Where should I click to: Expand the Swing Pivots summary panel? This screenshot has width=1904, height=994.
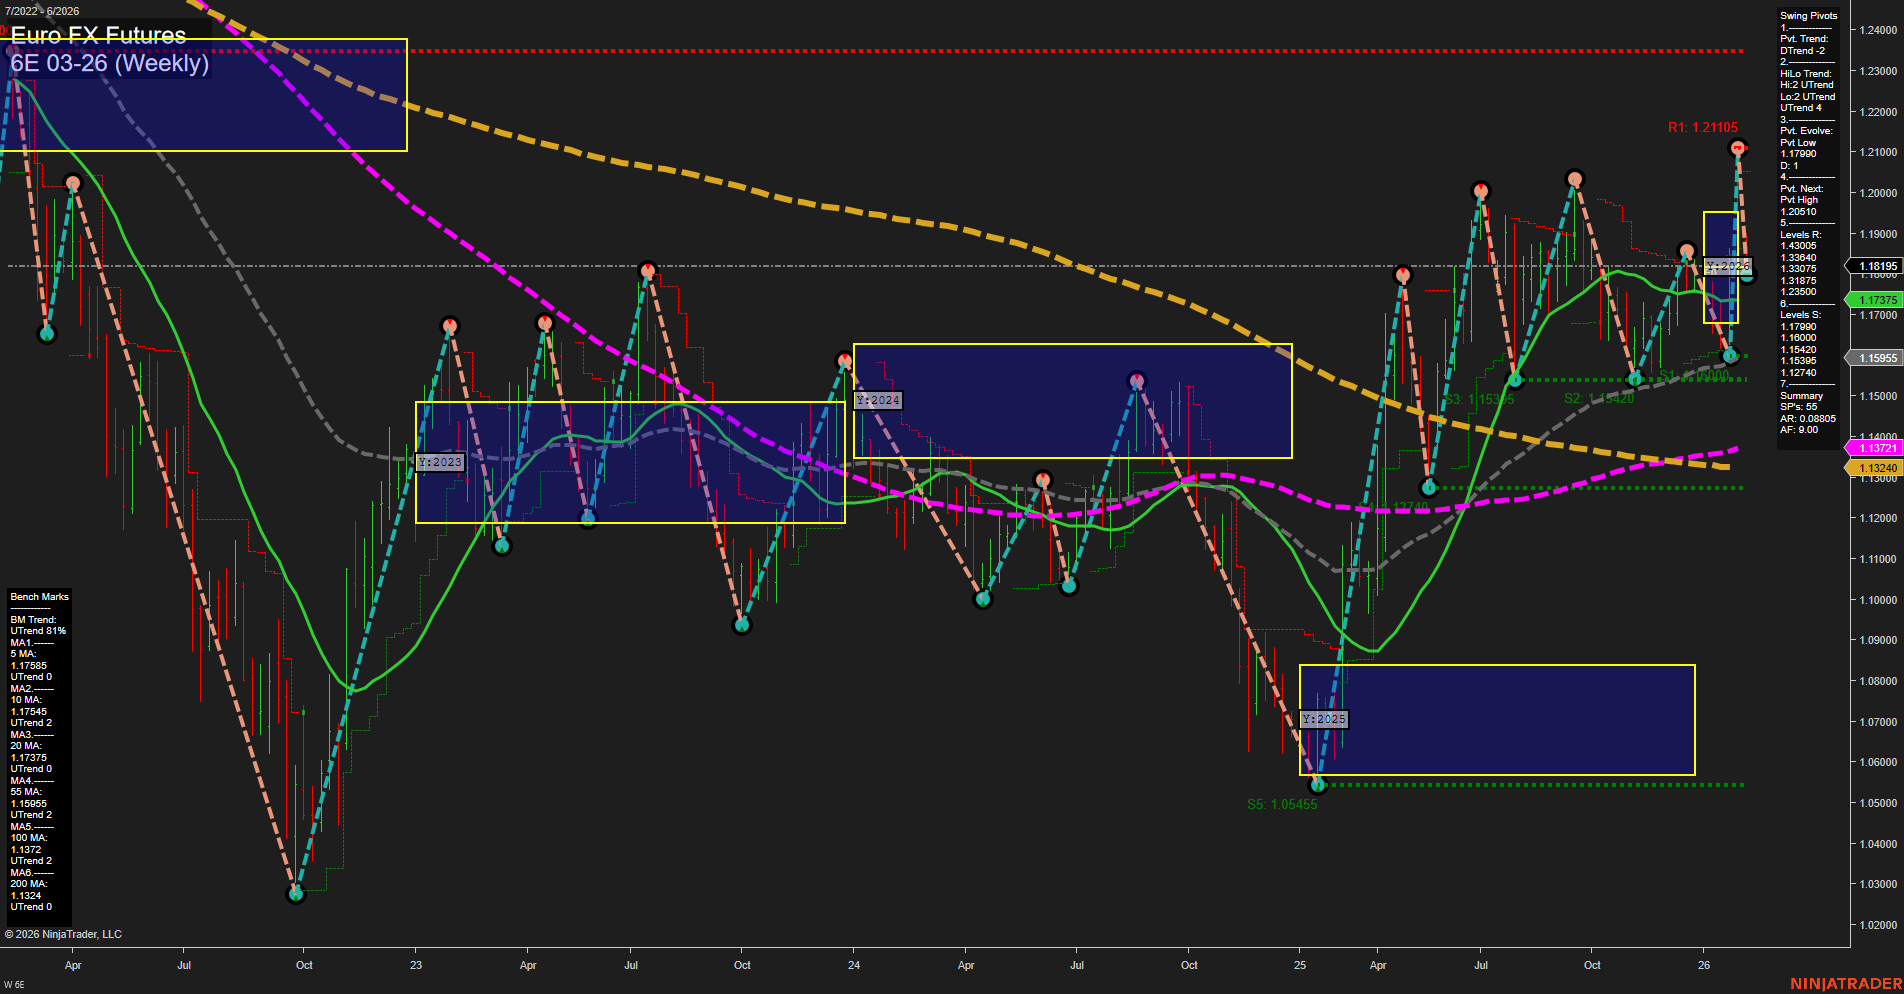tap(1807, 15)
